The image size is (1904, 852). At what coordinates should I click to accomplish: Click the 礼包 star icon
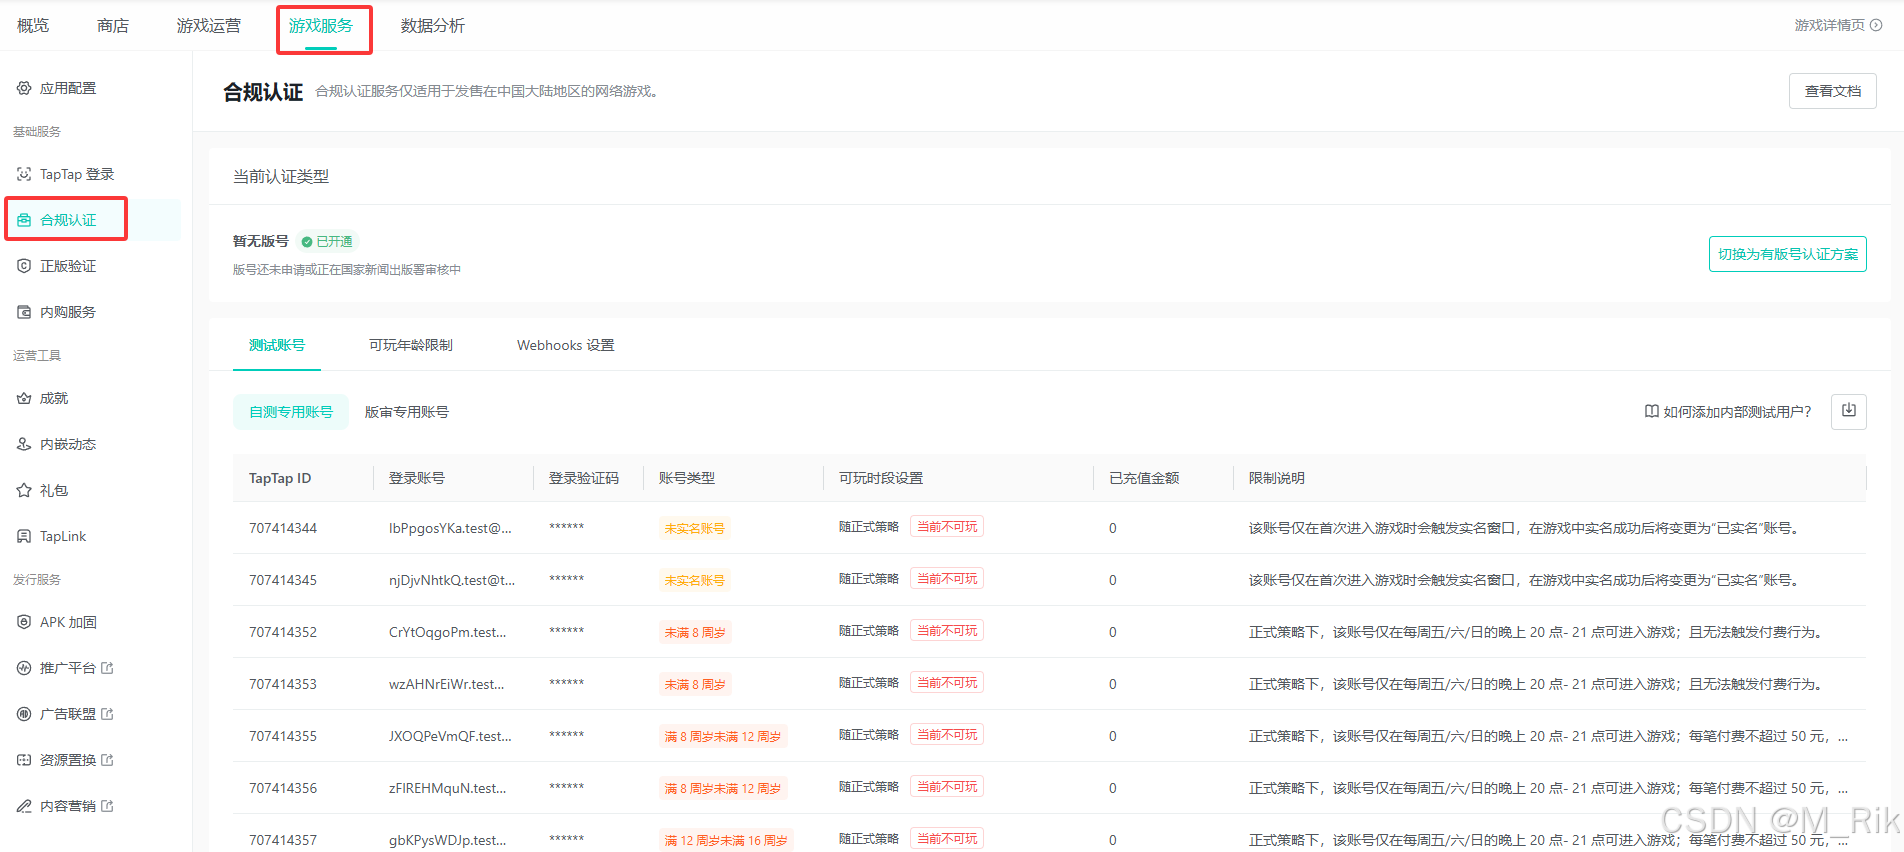[24, 490]
